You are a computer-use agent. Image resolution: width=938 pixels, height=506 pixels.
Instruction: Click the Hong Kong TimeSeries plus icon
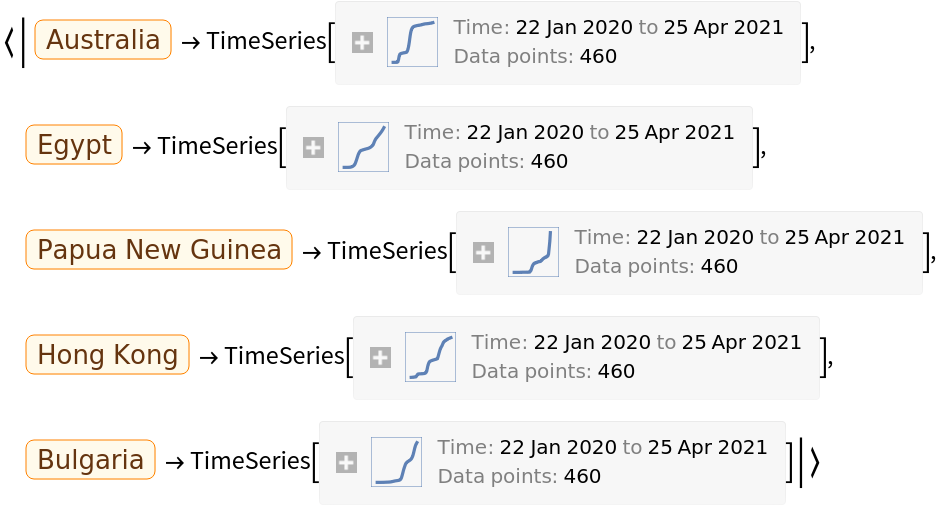380,358
